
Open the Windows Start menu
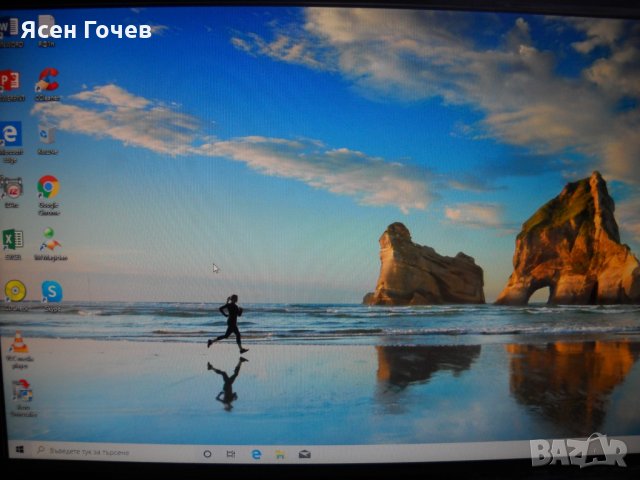[x=19, y=453]
